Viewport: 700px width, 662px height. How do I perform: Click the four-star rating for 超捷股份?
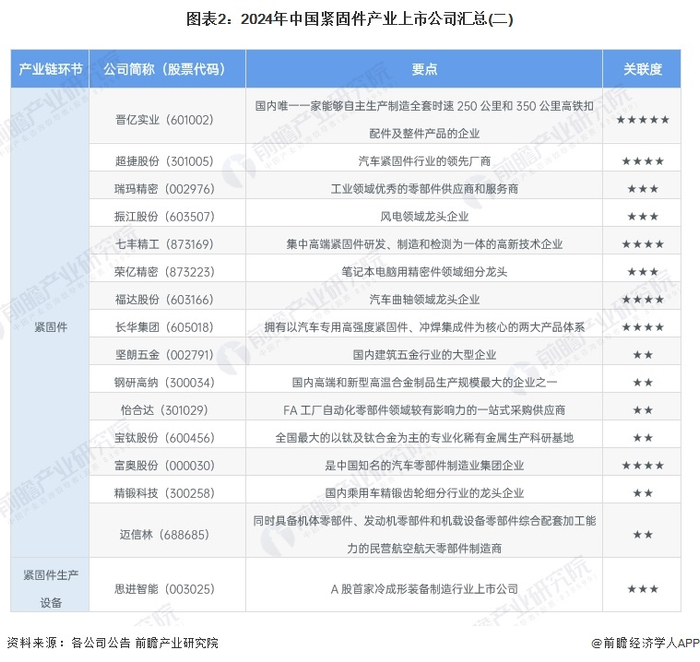point(642,161)
